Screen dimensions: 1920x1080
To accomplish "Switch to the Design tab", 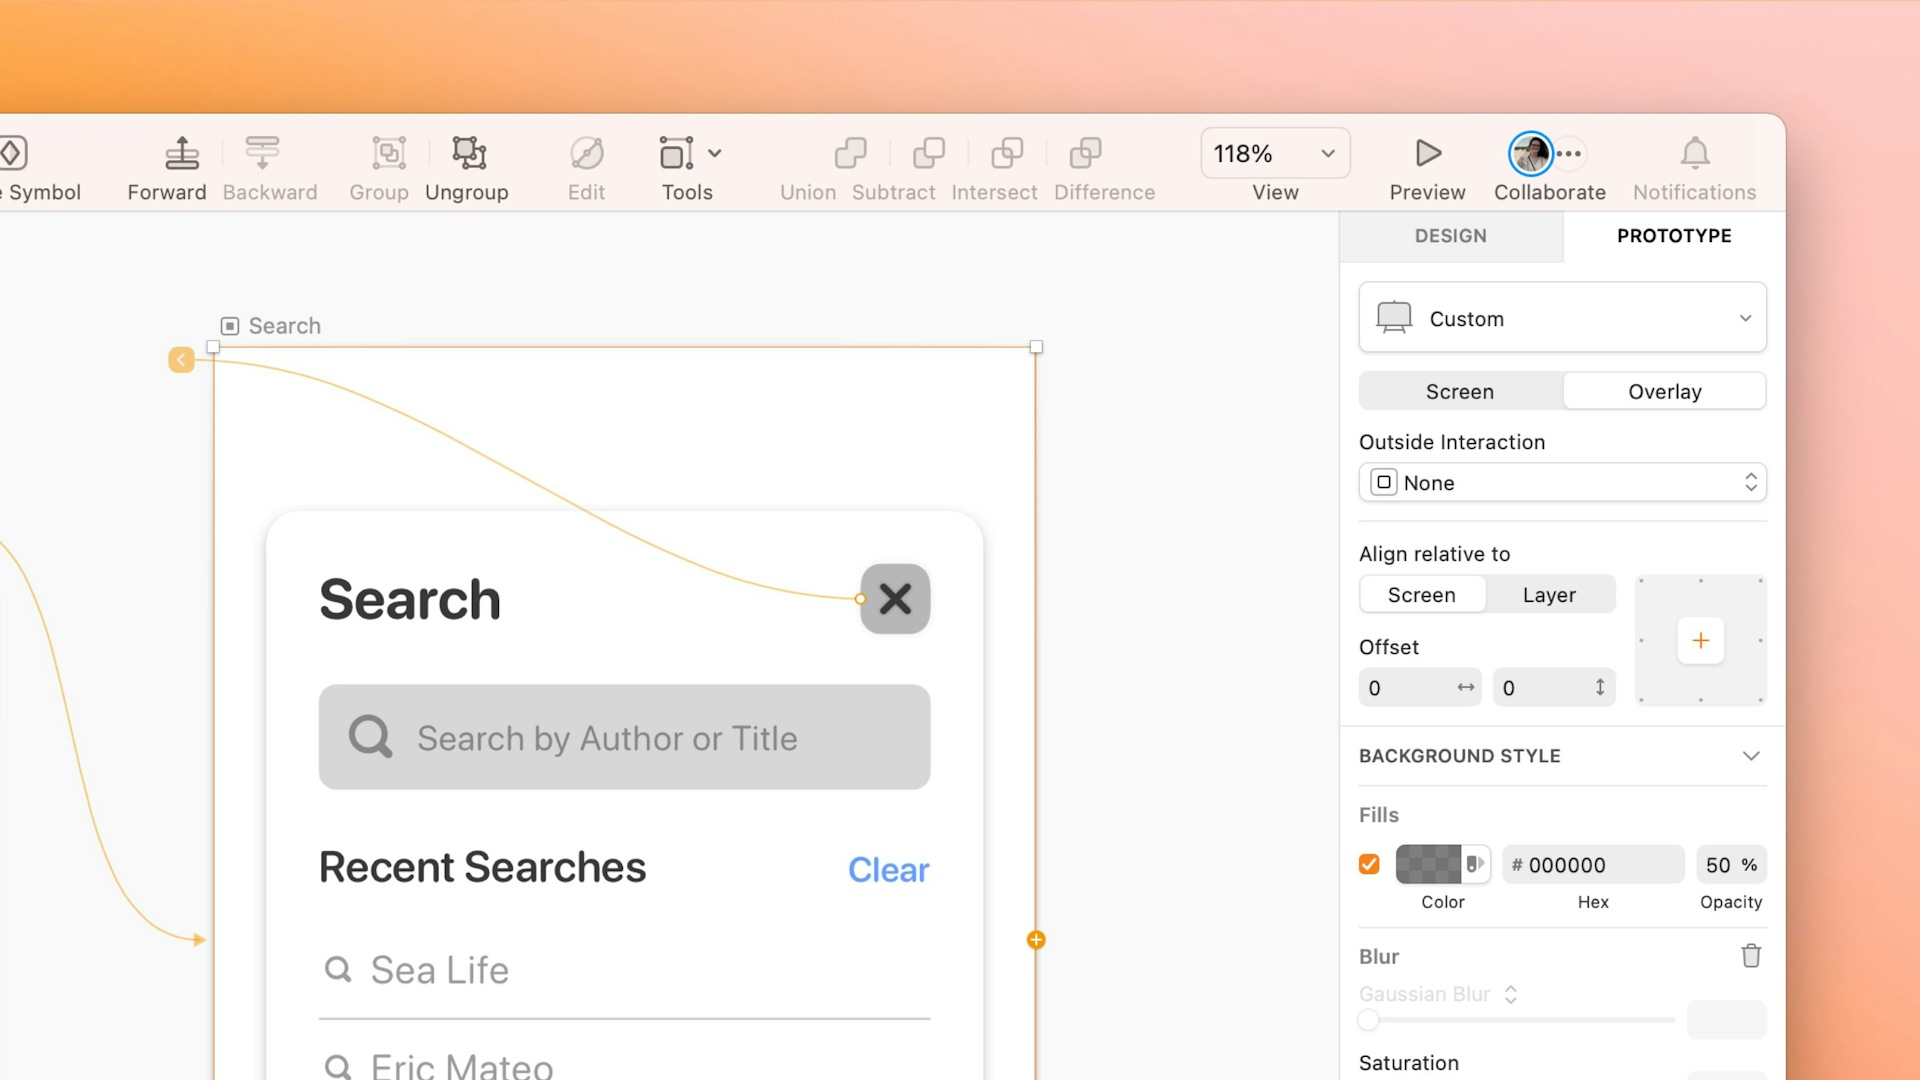I will click(x=1450, y=236).
